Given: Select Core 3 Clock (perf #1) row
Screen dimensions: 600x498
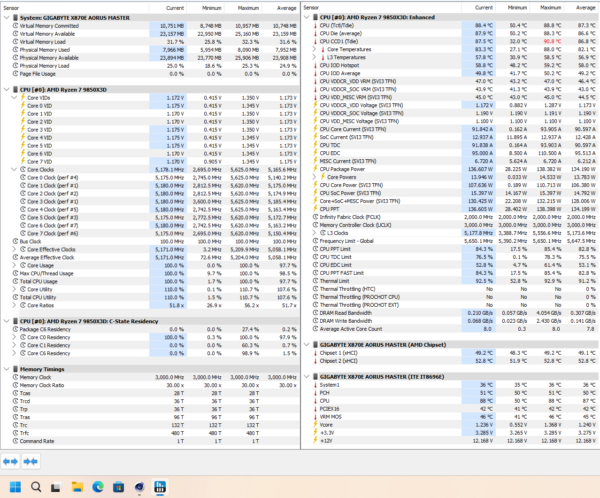Looking at the screenshot, I should tap(150, 201).
